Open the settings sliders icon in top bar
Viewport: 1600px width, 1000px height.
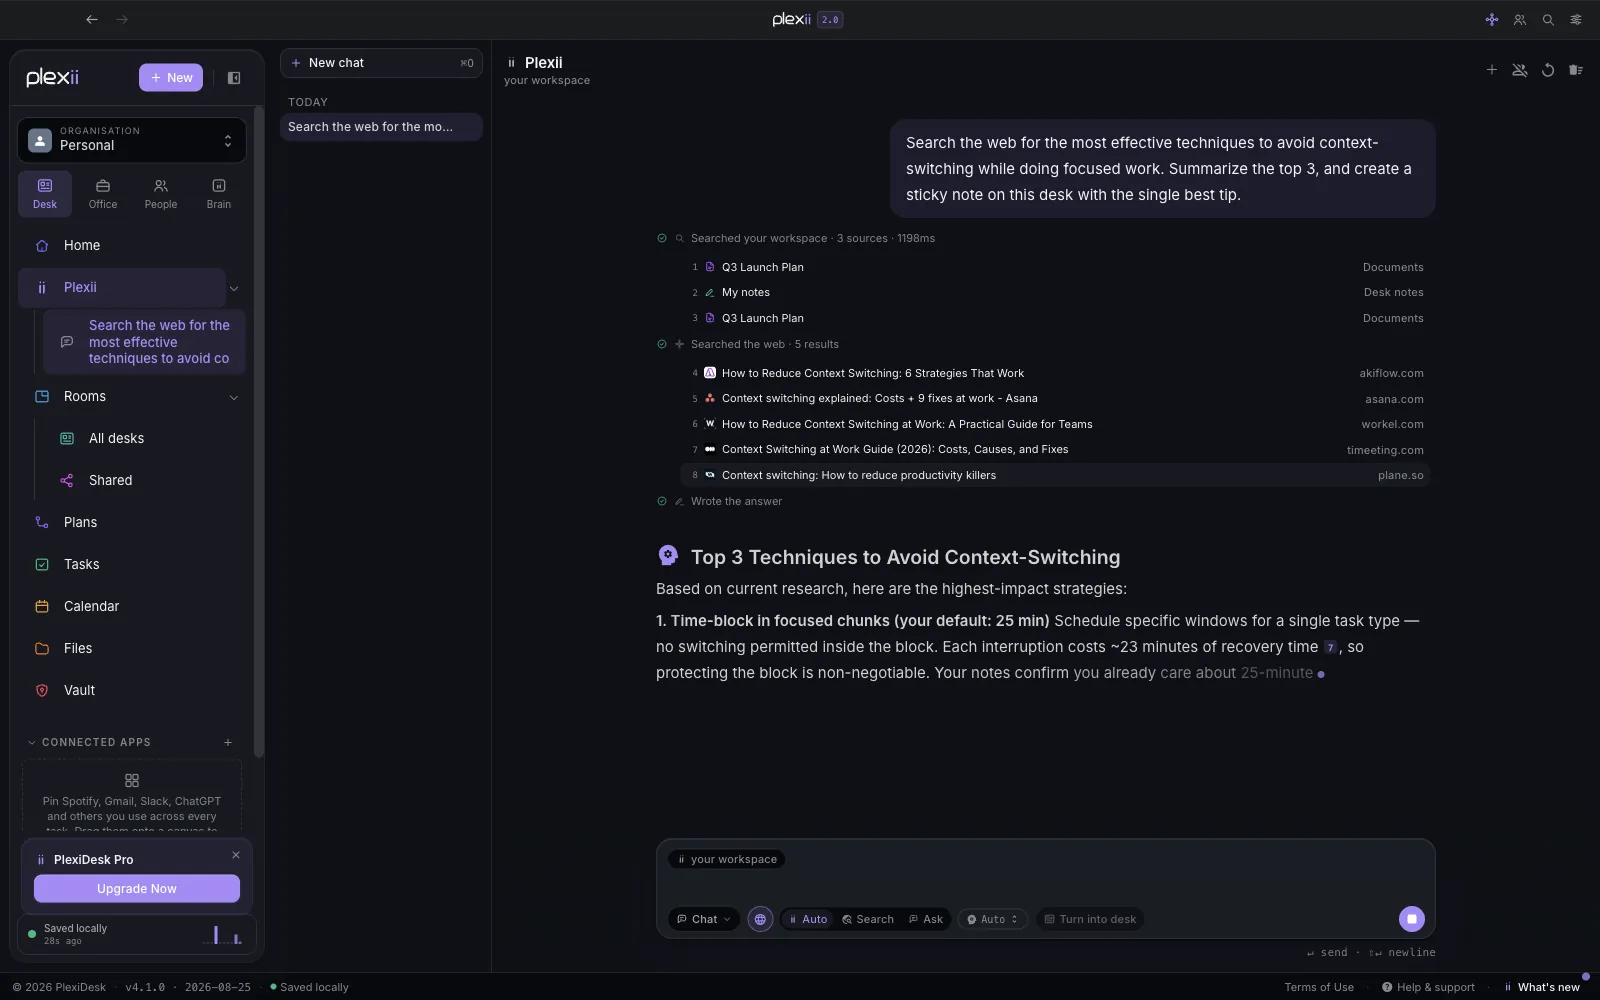click(x=1576, y=19)
